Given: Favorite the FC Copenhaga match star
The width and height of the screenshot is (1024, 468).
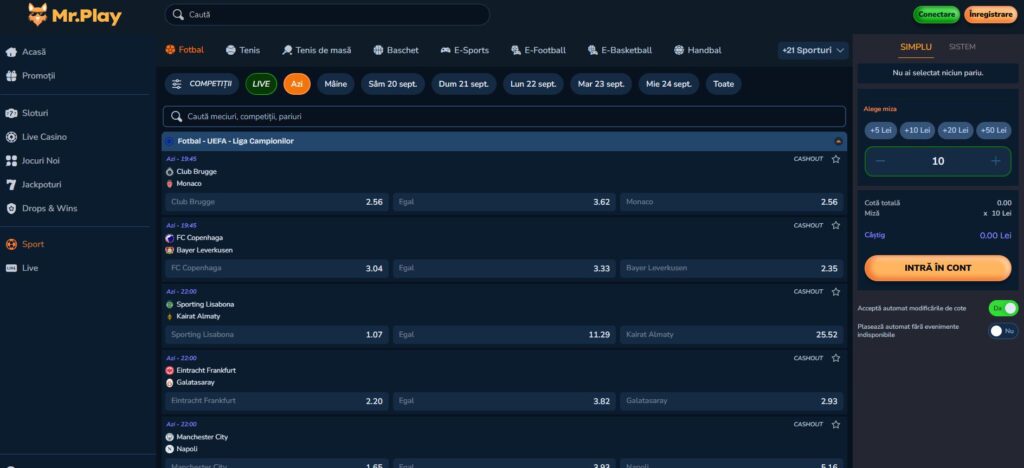Looking at the screenshot, I should click(x=836, y=225).
